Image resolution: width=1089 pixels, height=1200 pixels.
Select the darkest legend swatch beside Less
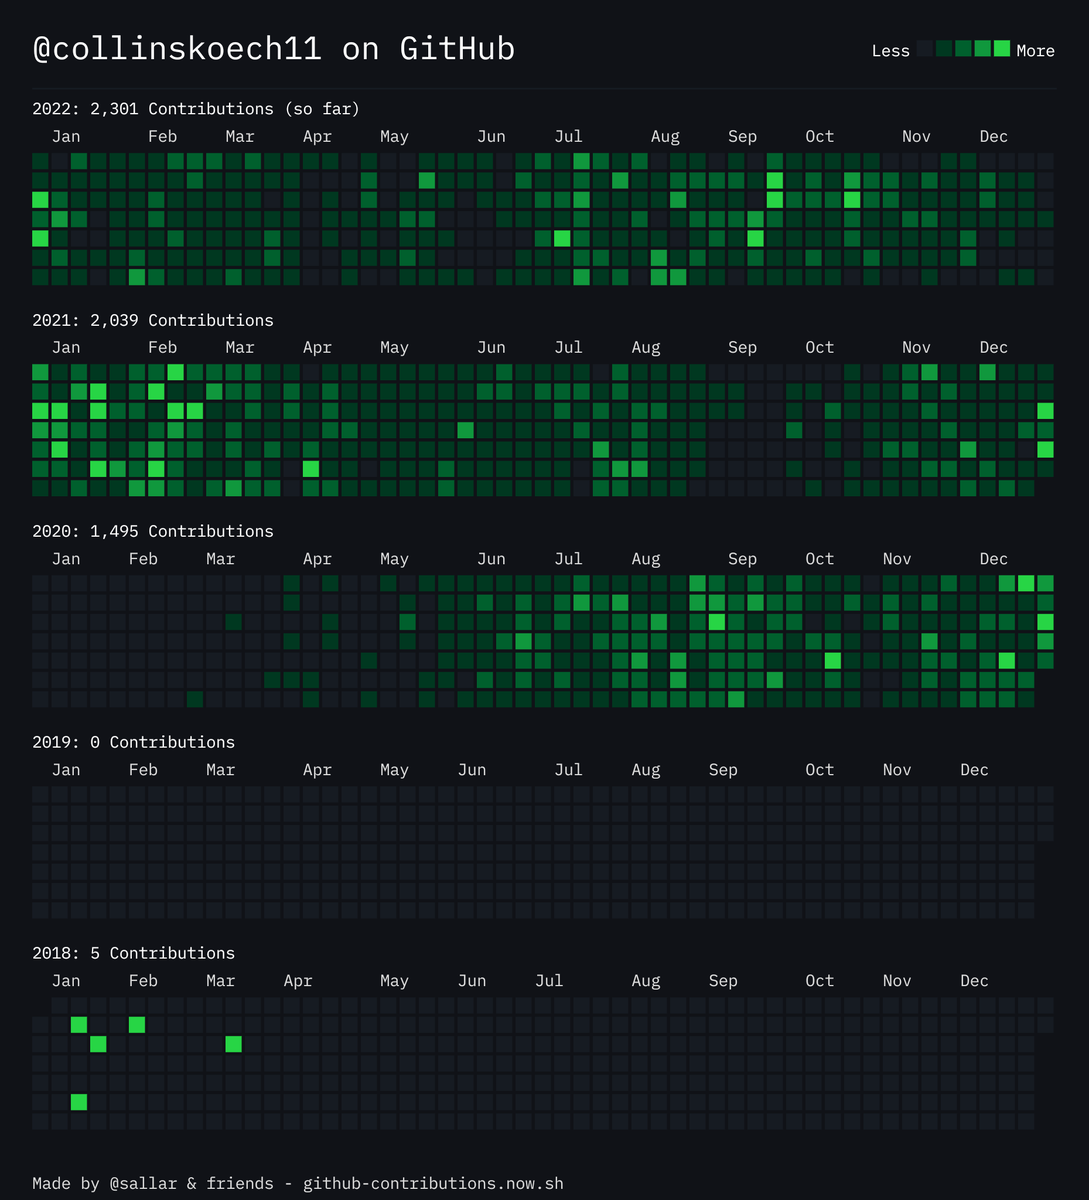[925, 48]
